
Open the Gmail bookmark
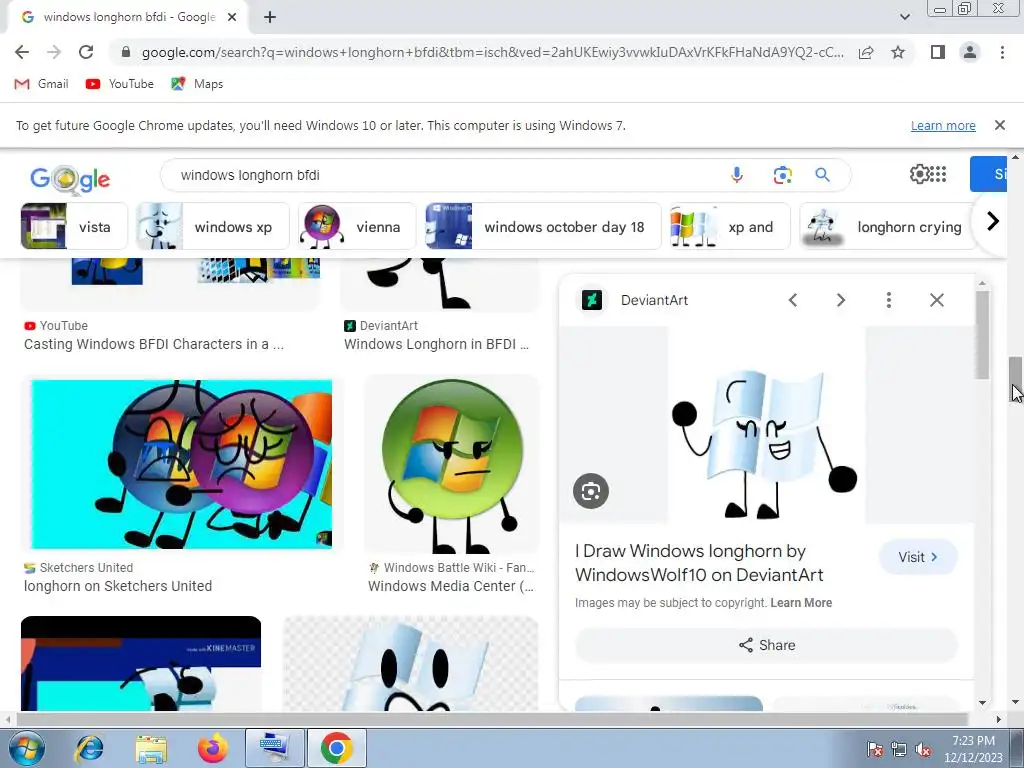(x=42, y=84)
